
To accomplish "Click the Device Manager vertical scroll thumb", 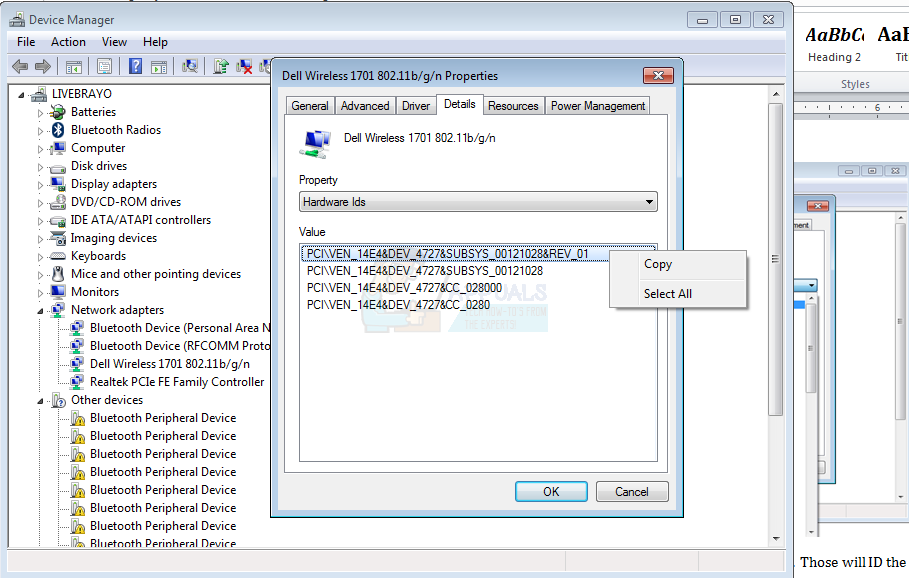I will (x=776, y=259).
